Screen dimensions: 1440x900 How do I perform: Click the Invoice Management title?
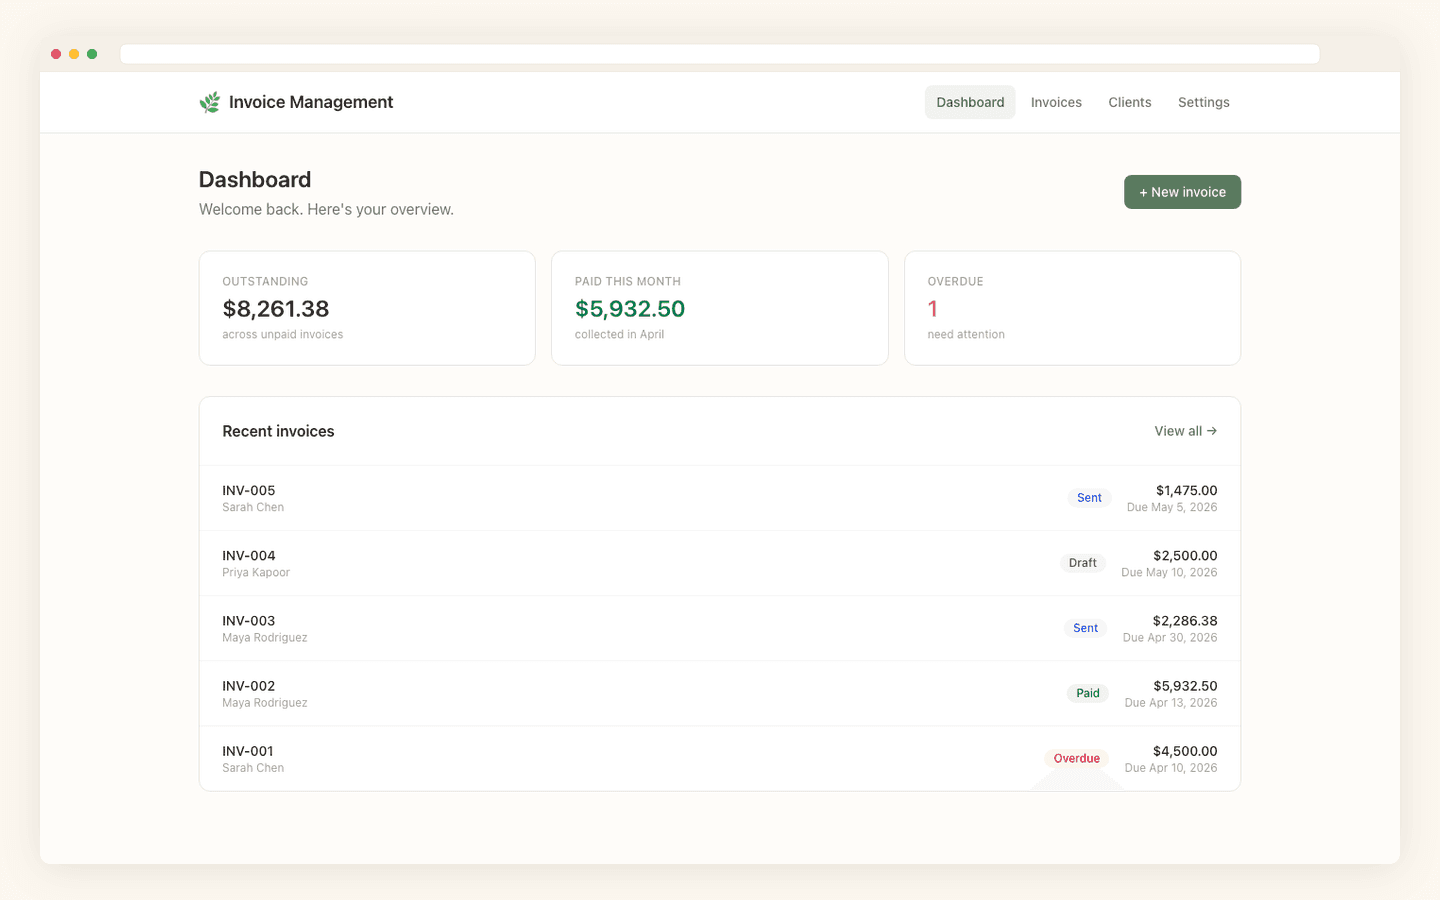point(311,102)
